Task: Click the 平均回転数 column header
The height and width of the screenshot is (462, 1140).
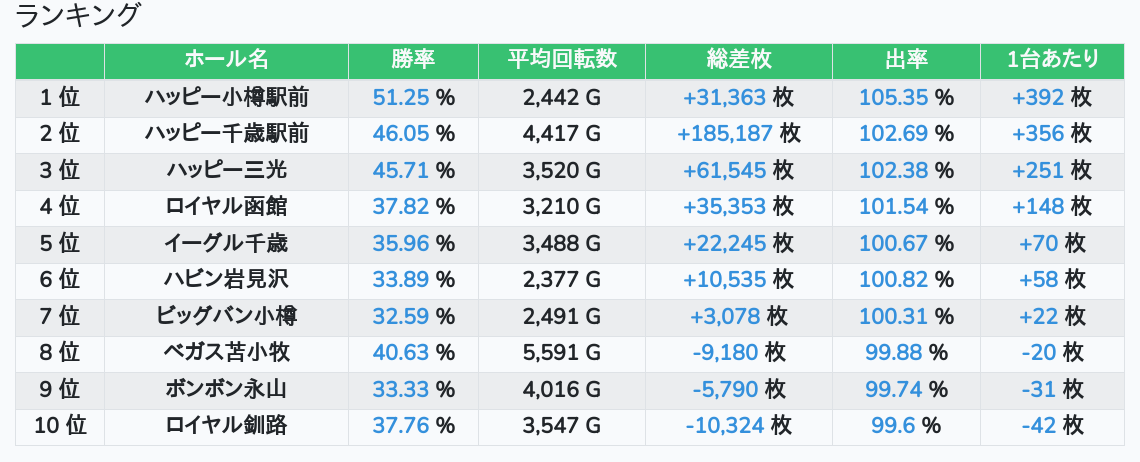Action: pos(562,60)
